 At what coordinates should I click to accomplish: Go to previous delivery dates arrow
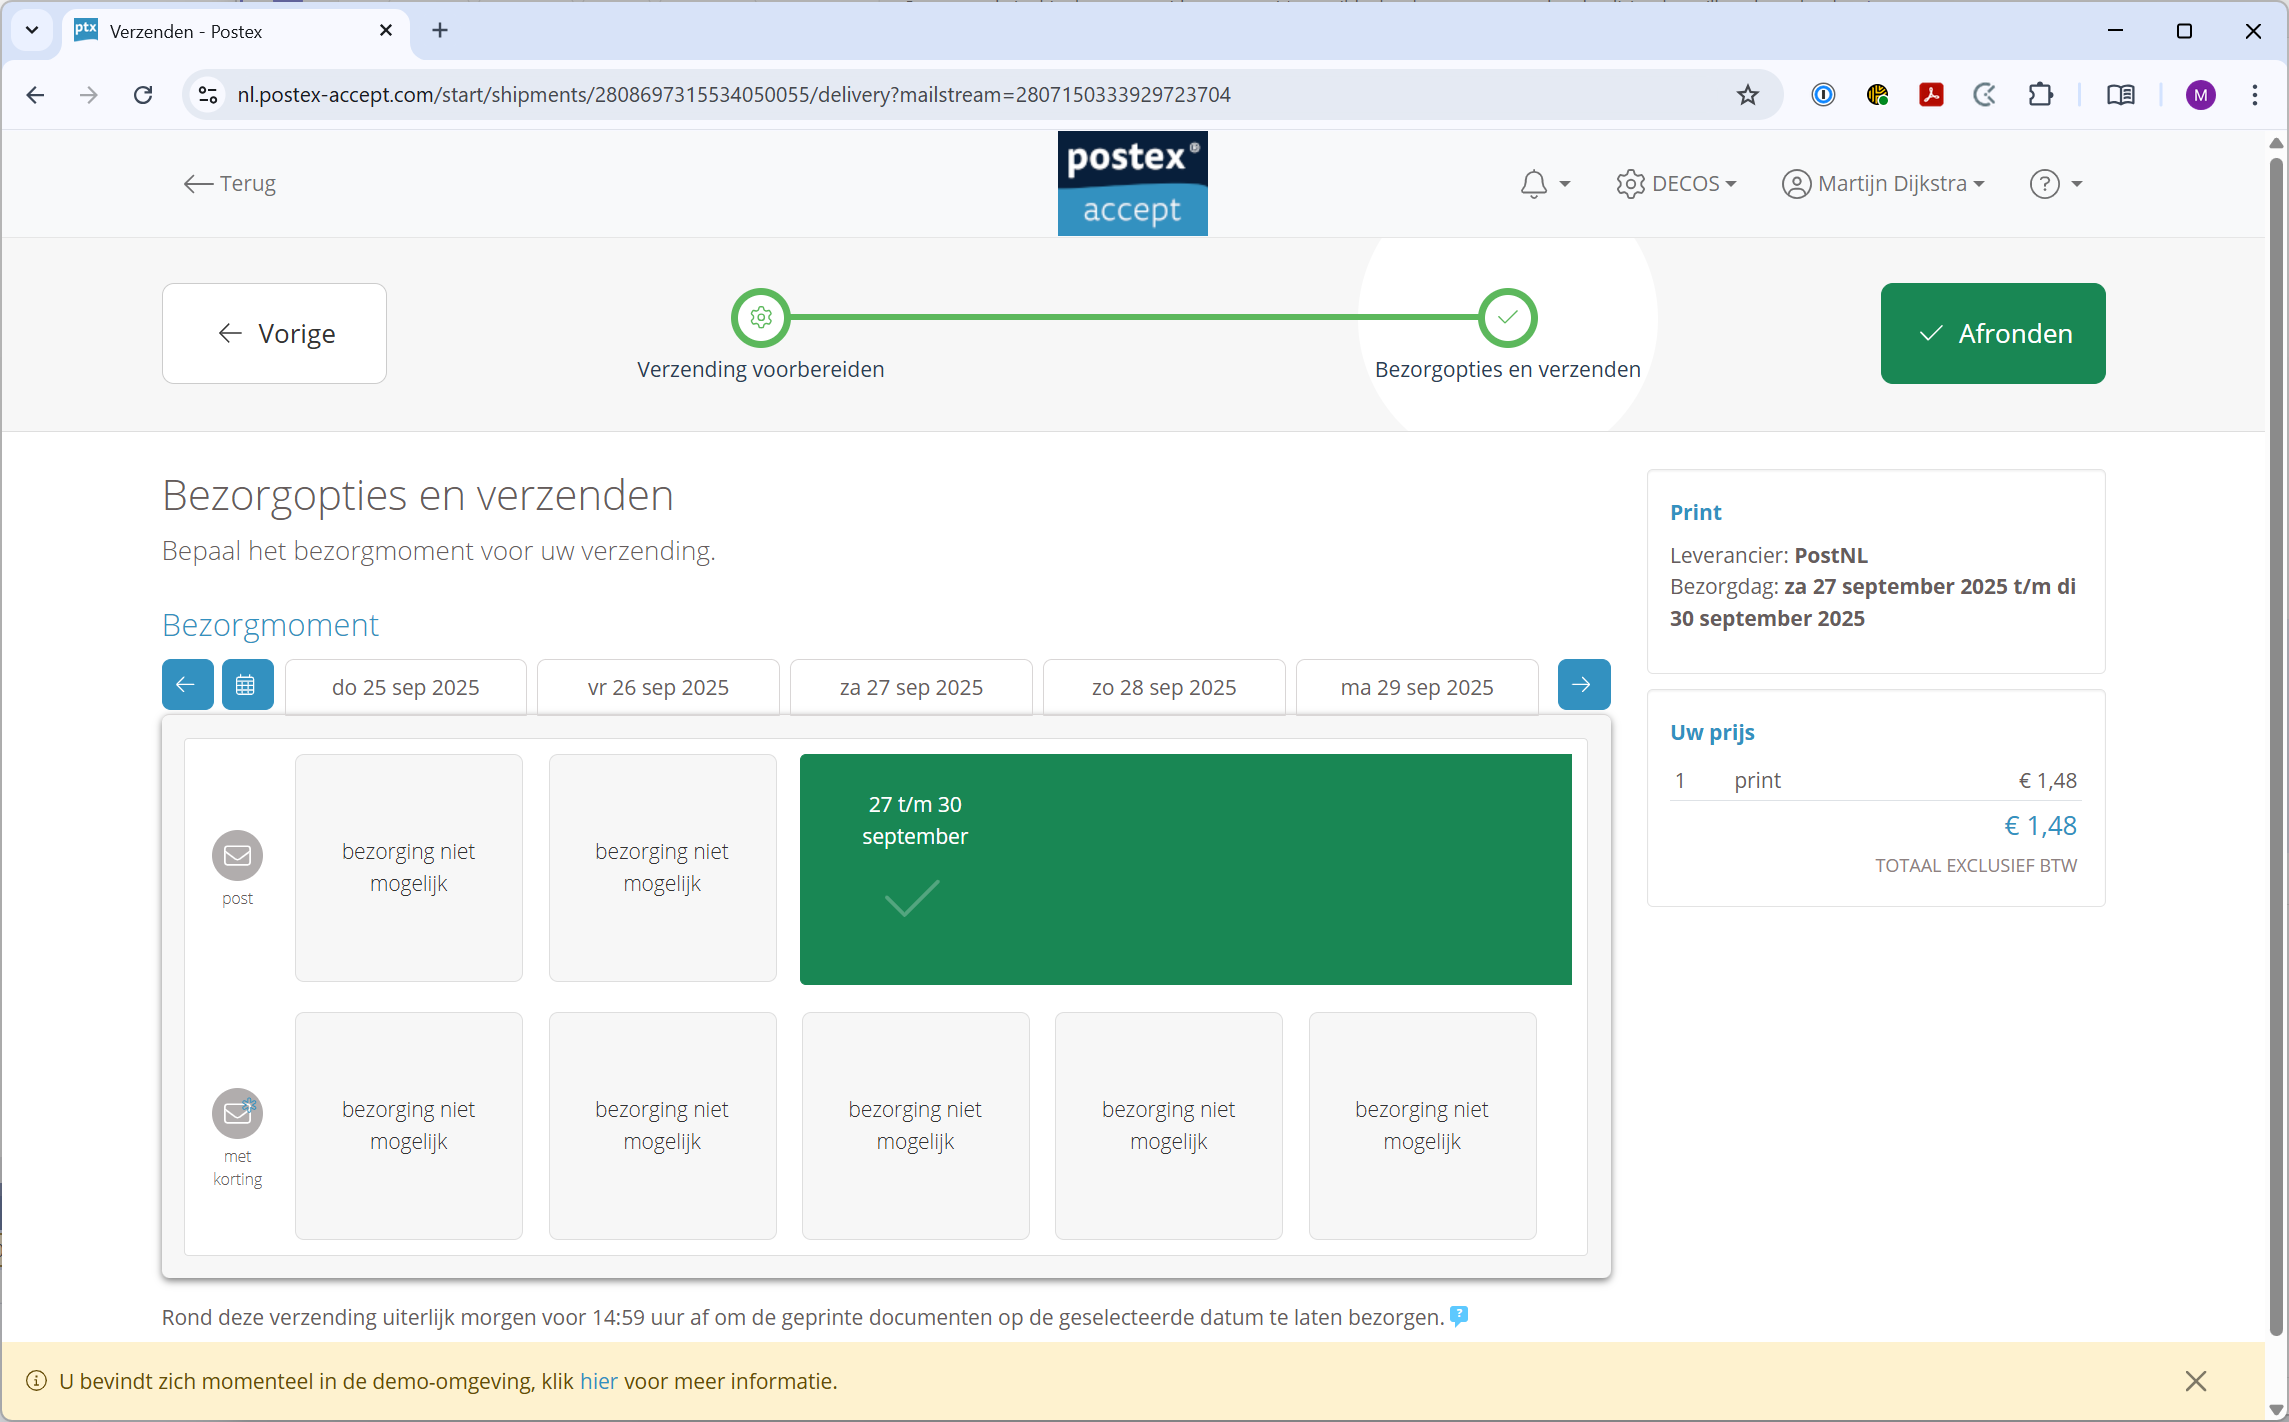[x=187, y=685]
